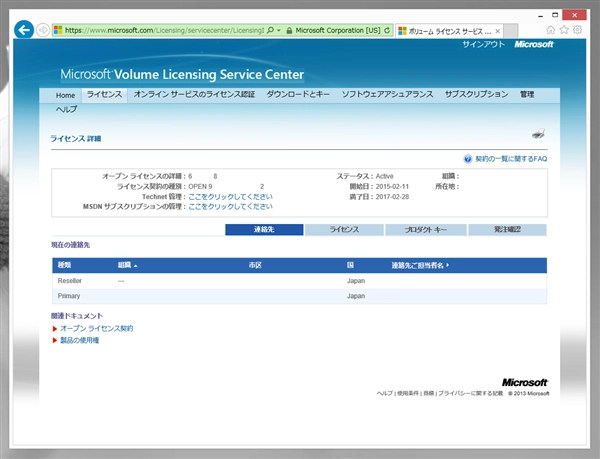
Task: Sort by 連絡先ご担当者名 column header
Action: coord(420,265)
